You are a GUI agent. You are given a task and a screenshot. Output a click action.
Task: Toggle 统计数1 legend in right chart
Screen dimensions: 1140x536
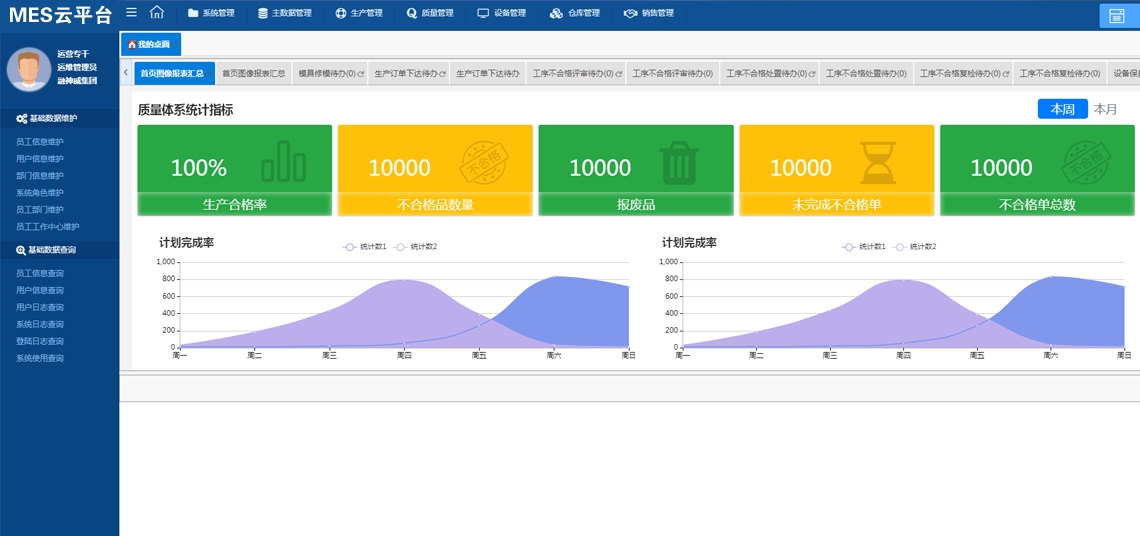coord(865,246)
